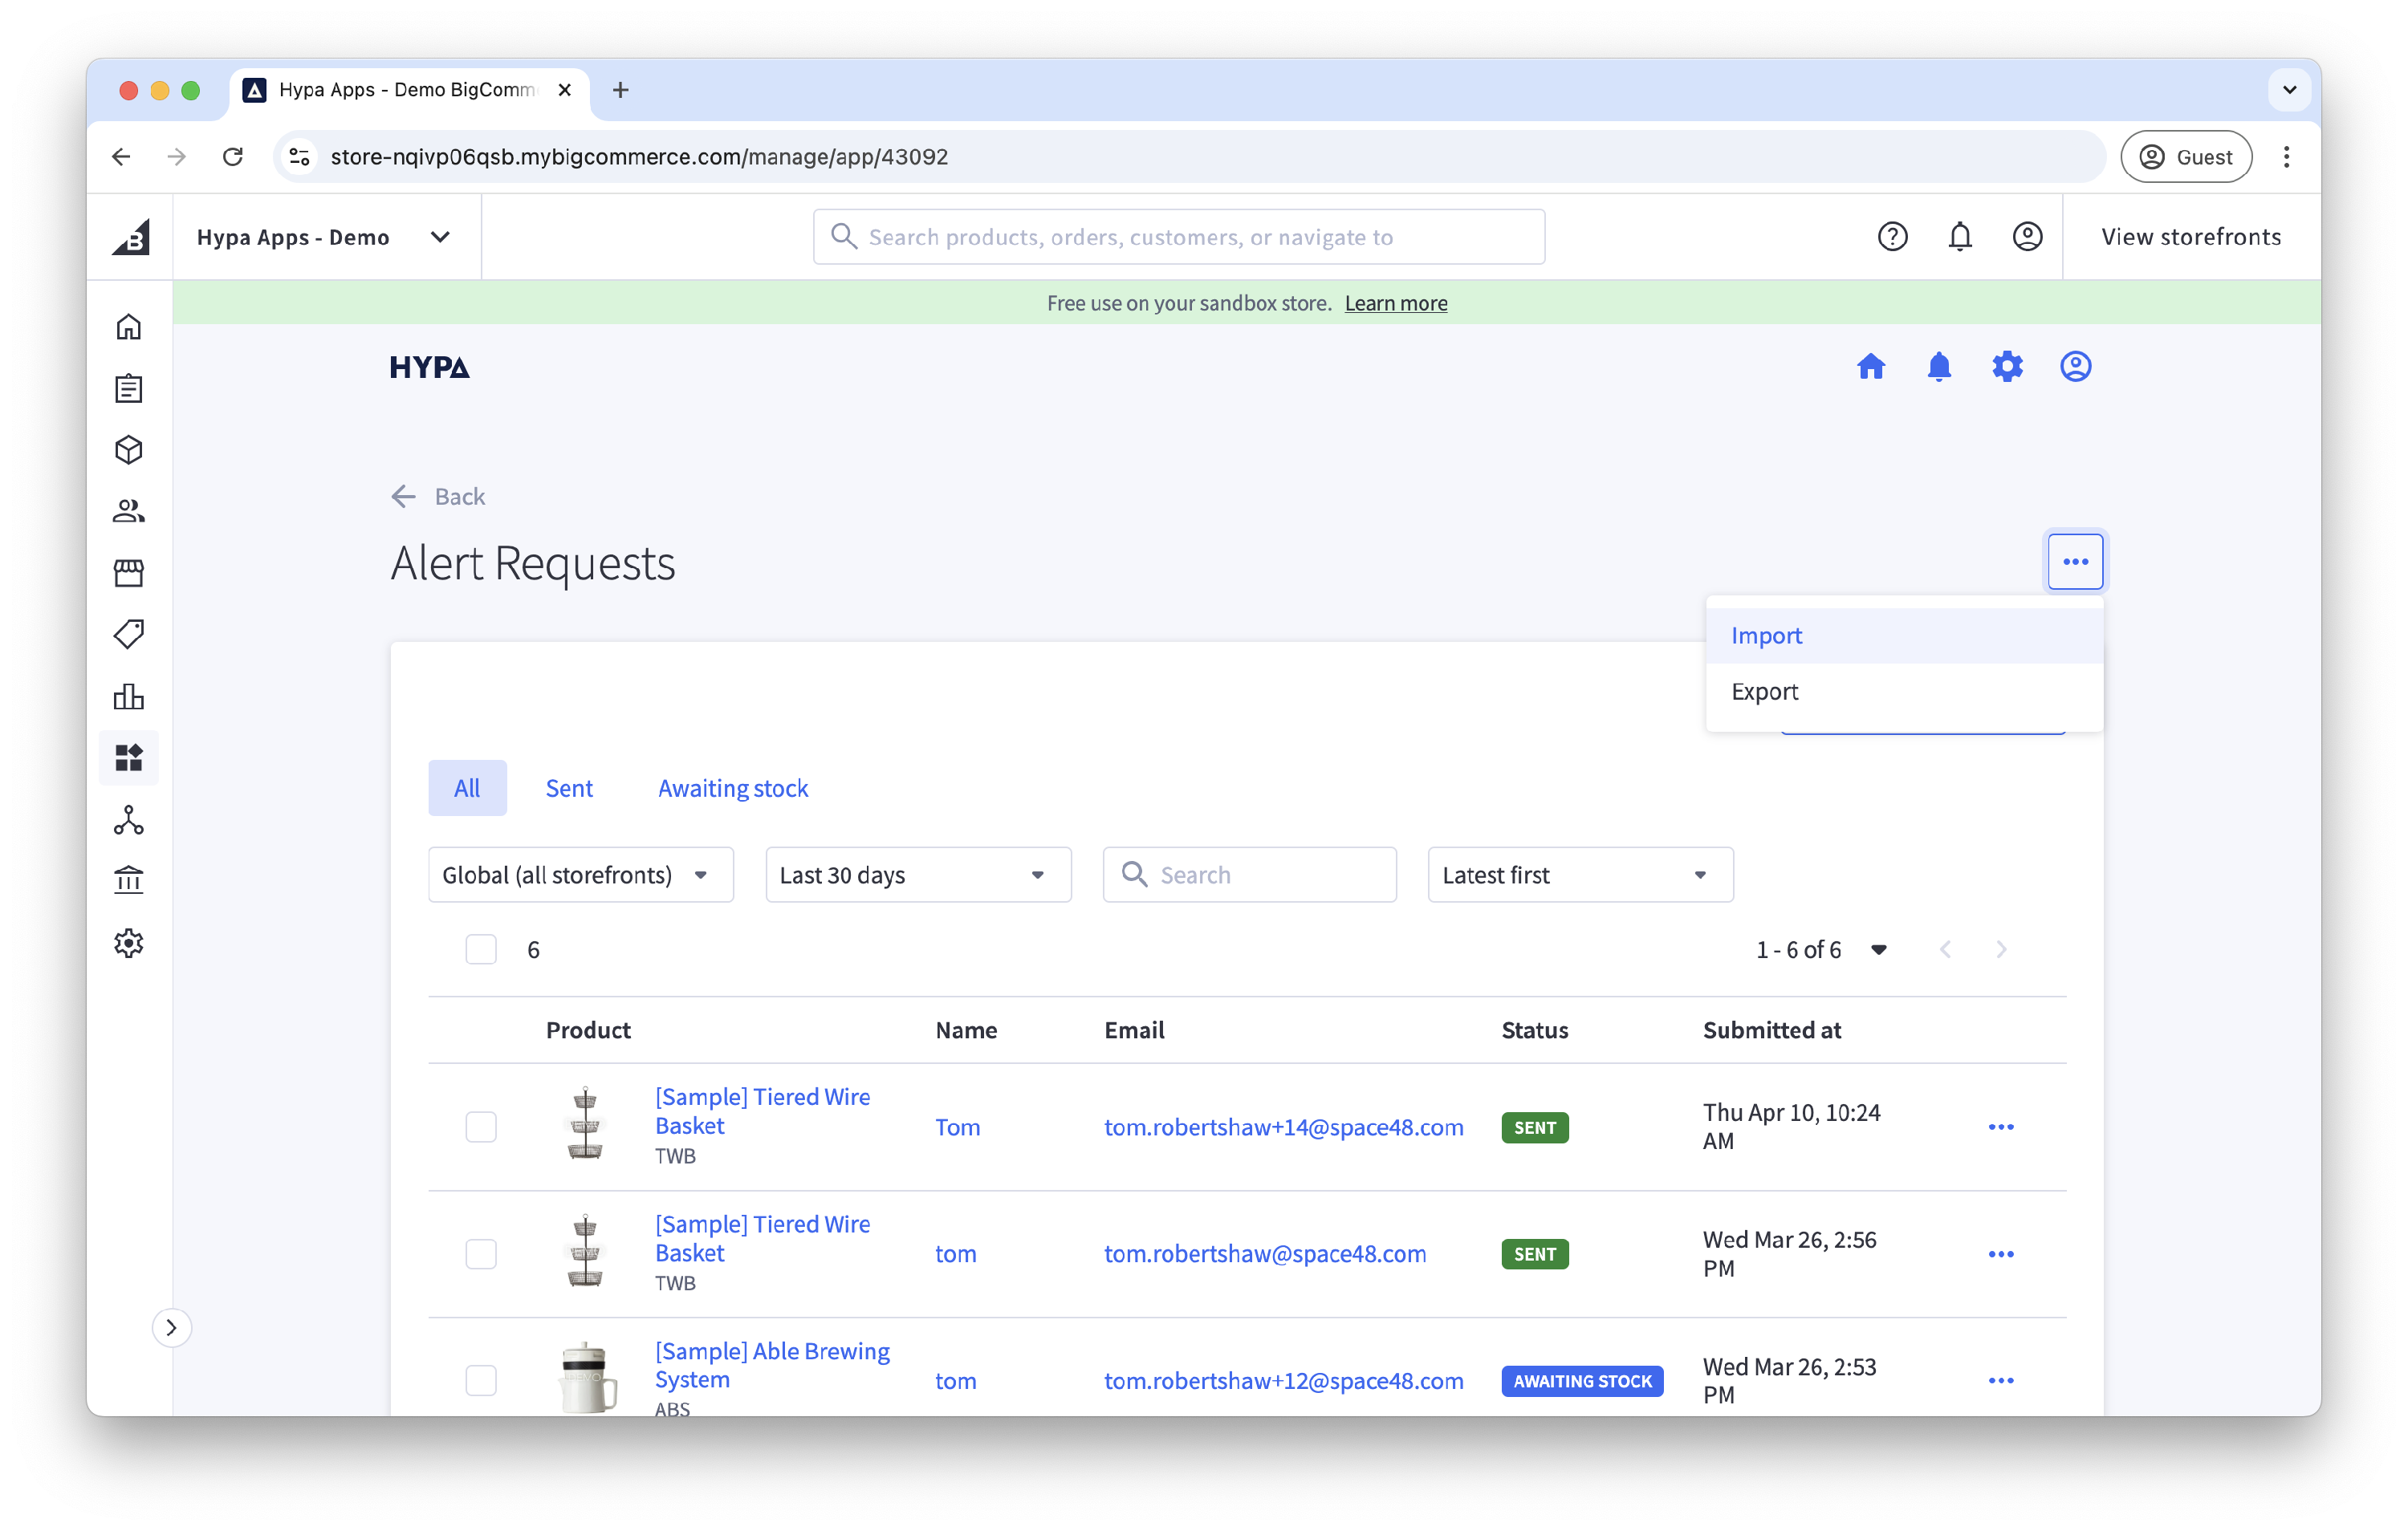Open the Guest profile button
Viewport: 2408px width, 1531px height.
pos(2186,157)
